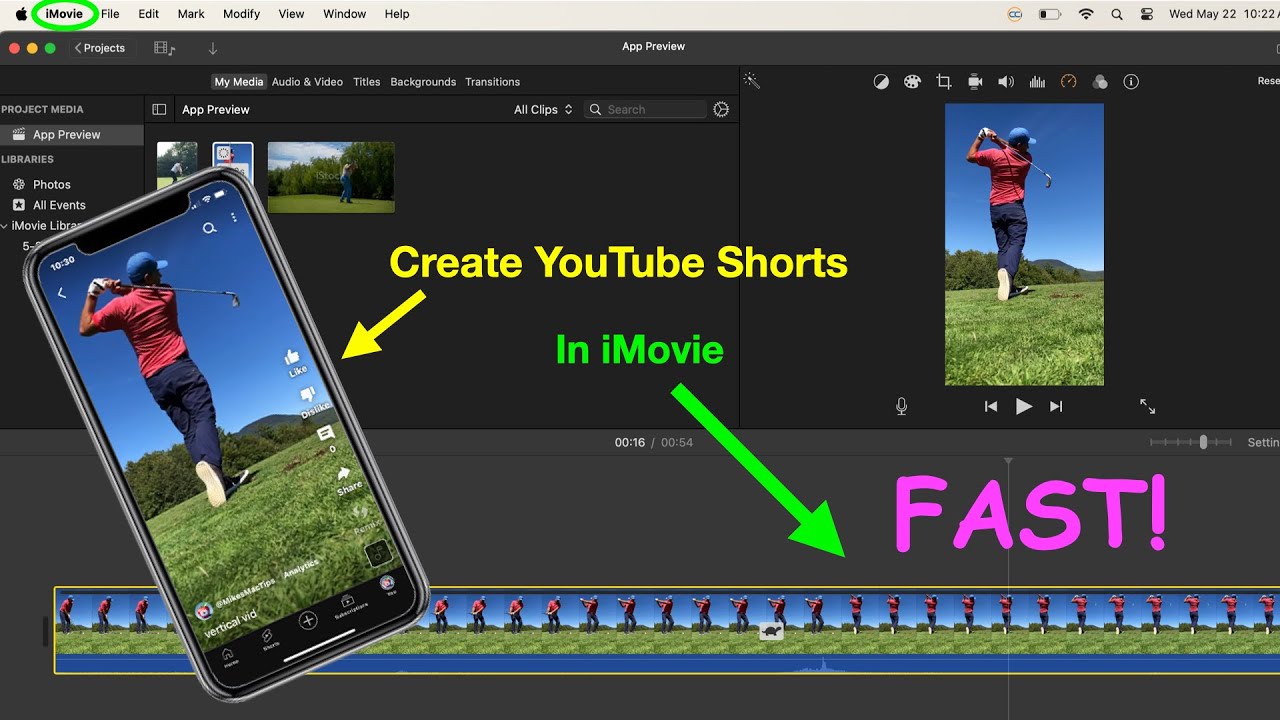Toggle the viewer fullscreen playback arrows
The height and width of the screenshot is (720, 1280).
[1147, 406]
